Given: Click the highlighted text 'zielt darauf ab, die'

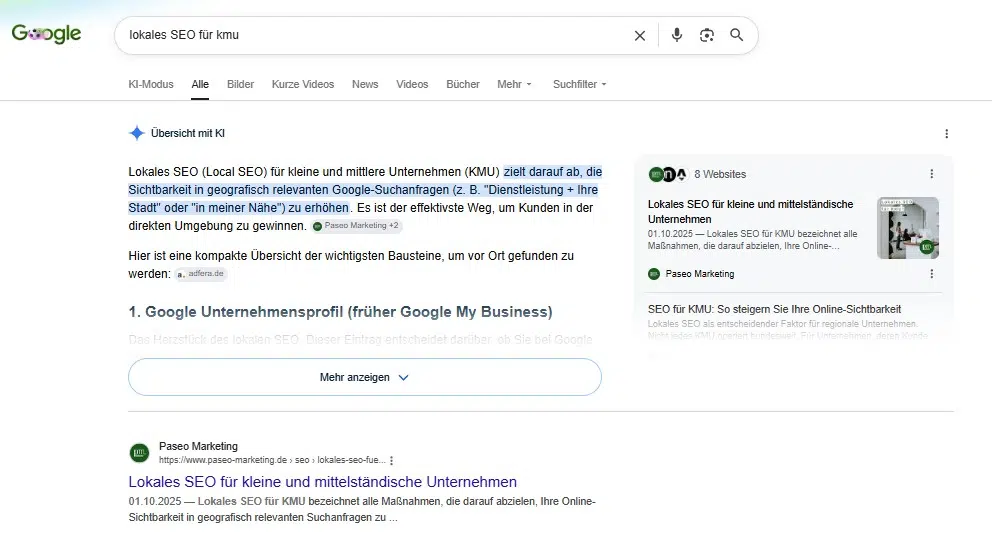Looking at the screenshot, I should pos(553,172).
